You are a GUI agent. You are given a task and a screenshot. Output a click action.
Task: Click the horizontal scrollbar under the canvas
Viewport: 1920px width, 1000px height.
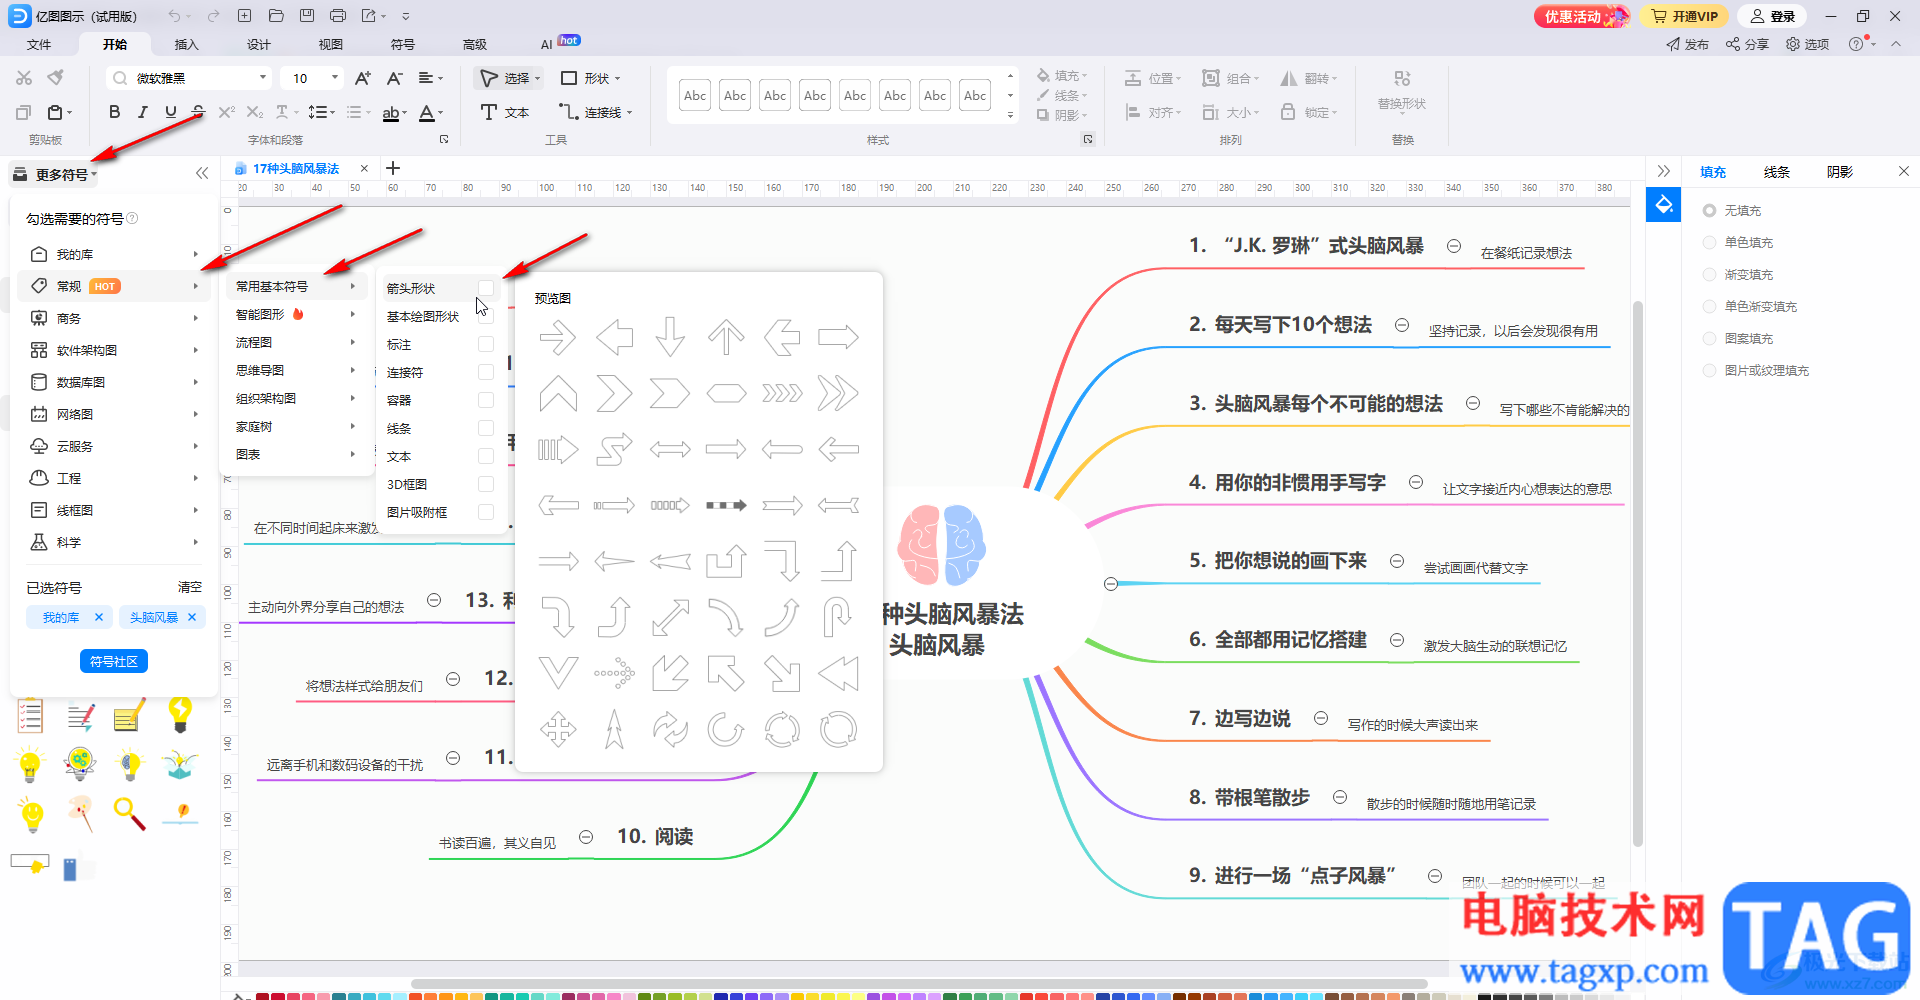coord(920,984)
